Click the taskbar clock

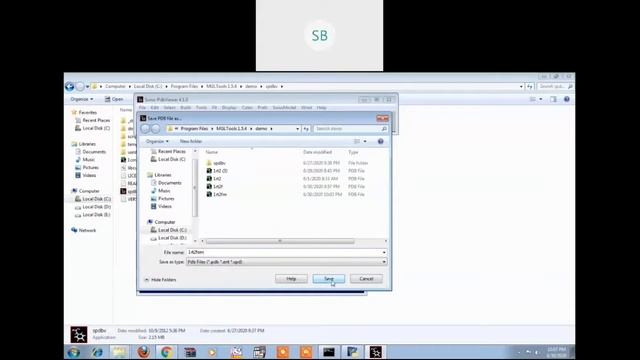pos(557,352)
